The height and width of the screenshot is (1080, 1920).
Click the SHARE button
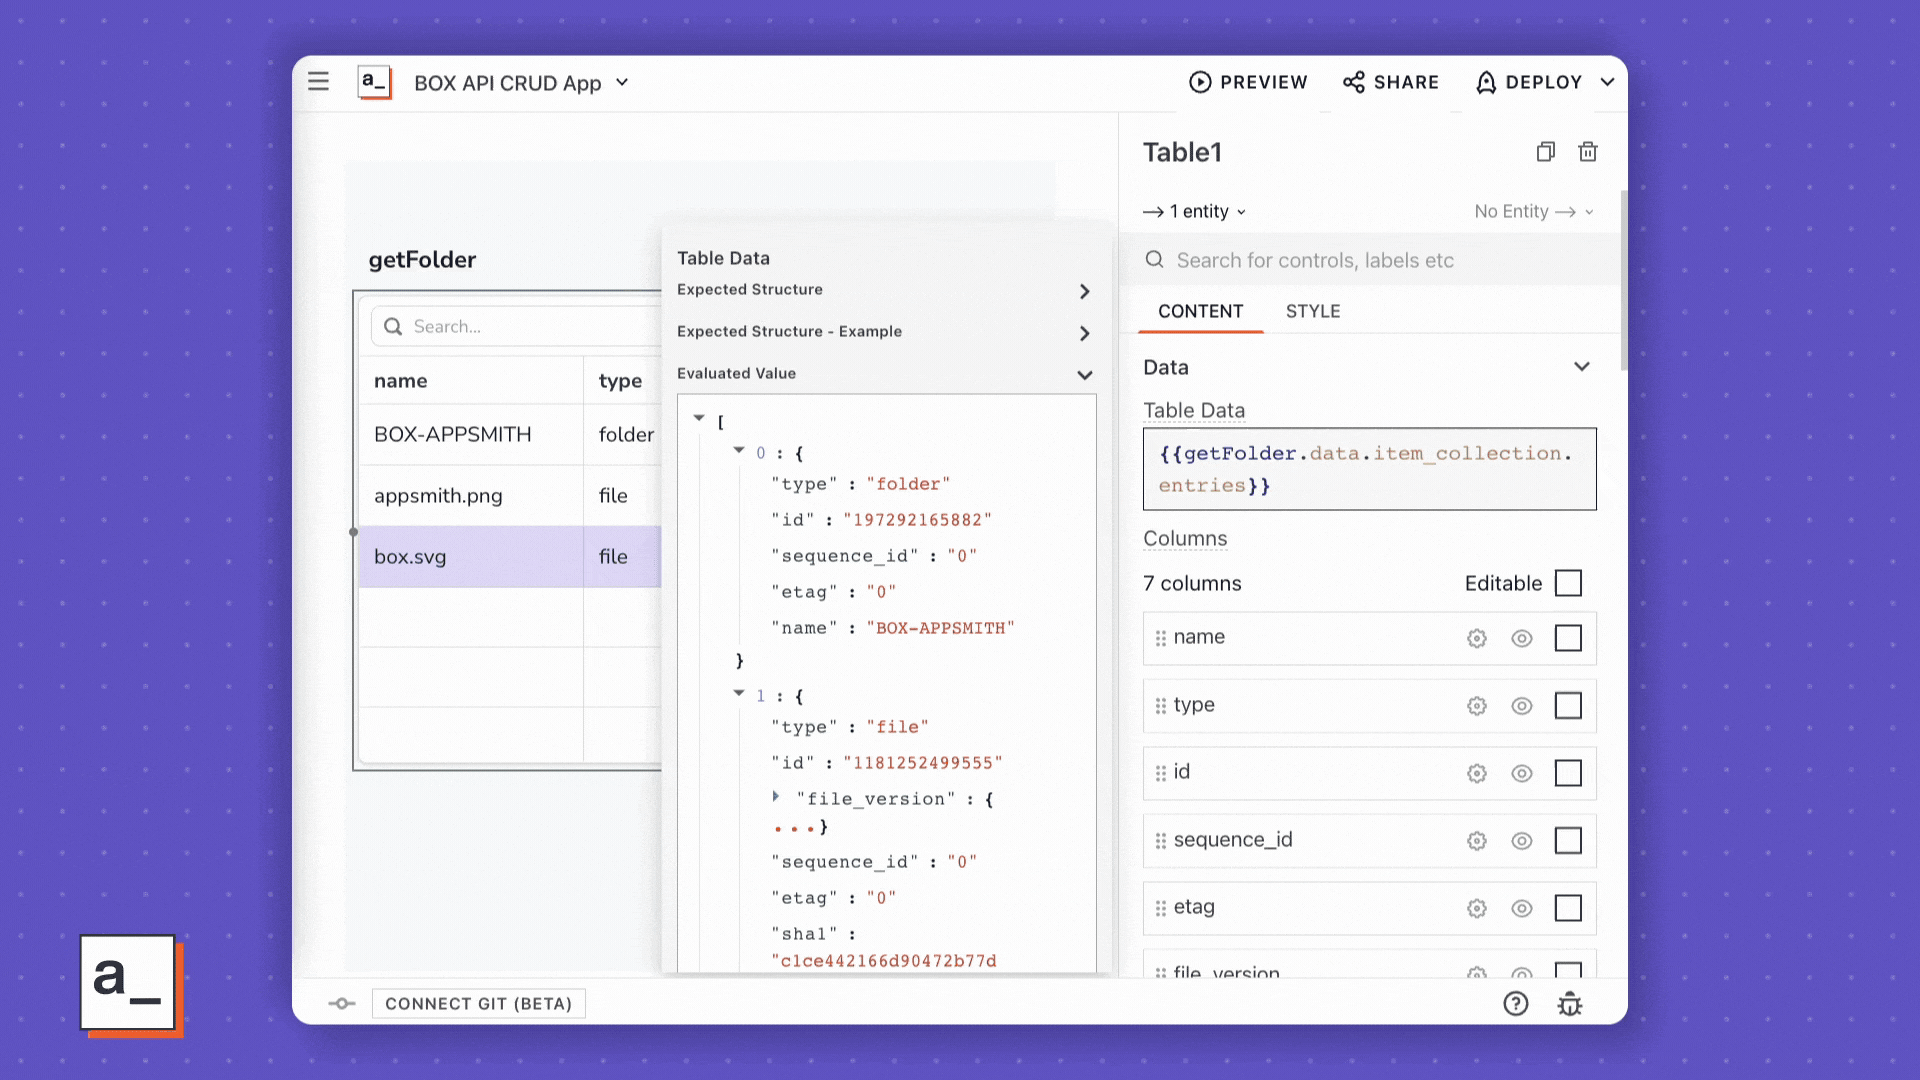click(1391, 82)
